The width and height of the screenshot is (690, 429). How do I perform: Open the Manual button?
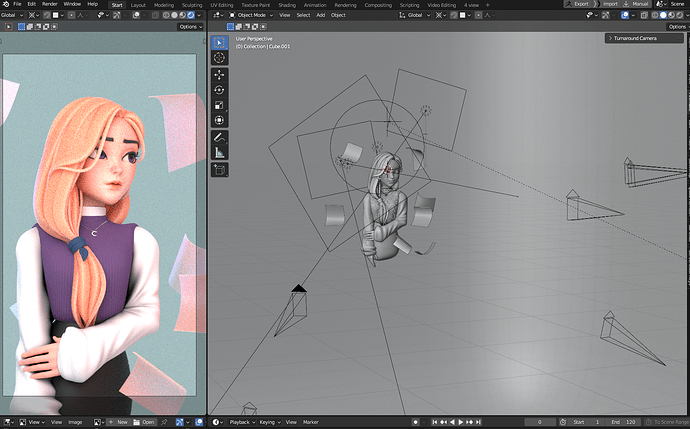click(x=636, y=4)
